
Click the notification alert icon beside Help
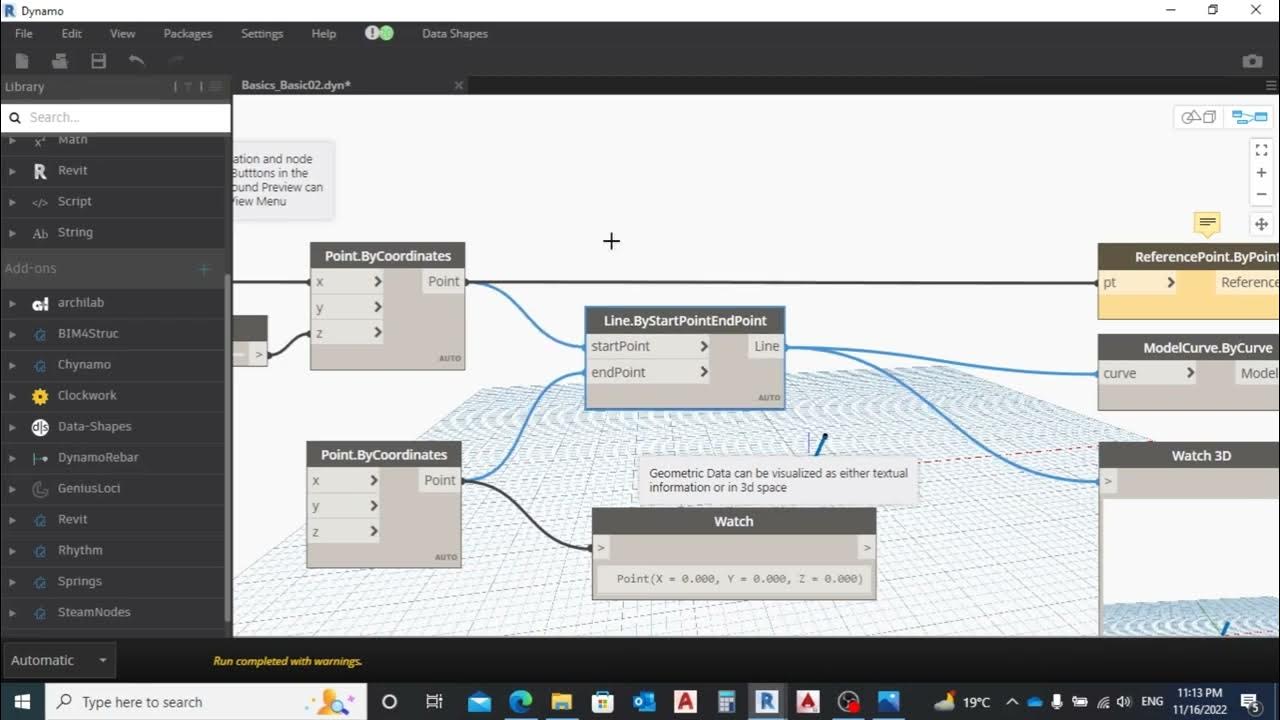(379, 33)
